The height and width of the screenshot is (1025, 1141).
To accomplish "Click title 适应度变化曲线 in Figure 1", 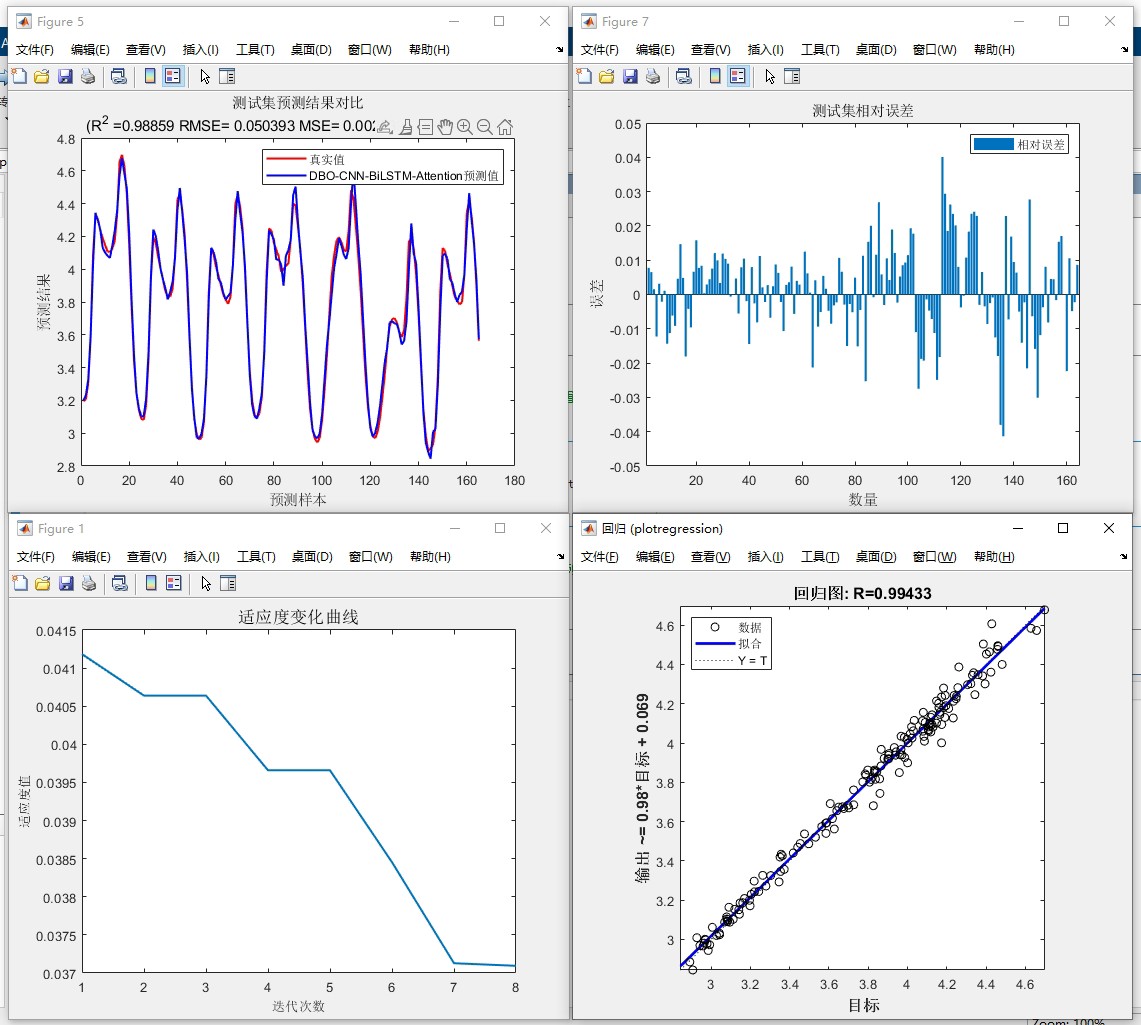I will pos(298,617).
